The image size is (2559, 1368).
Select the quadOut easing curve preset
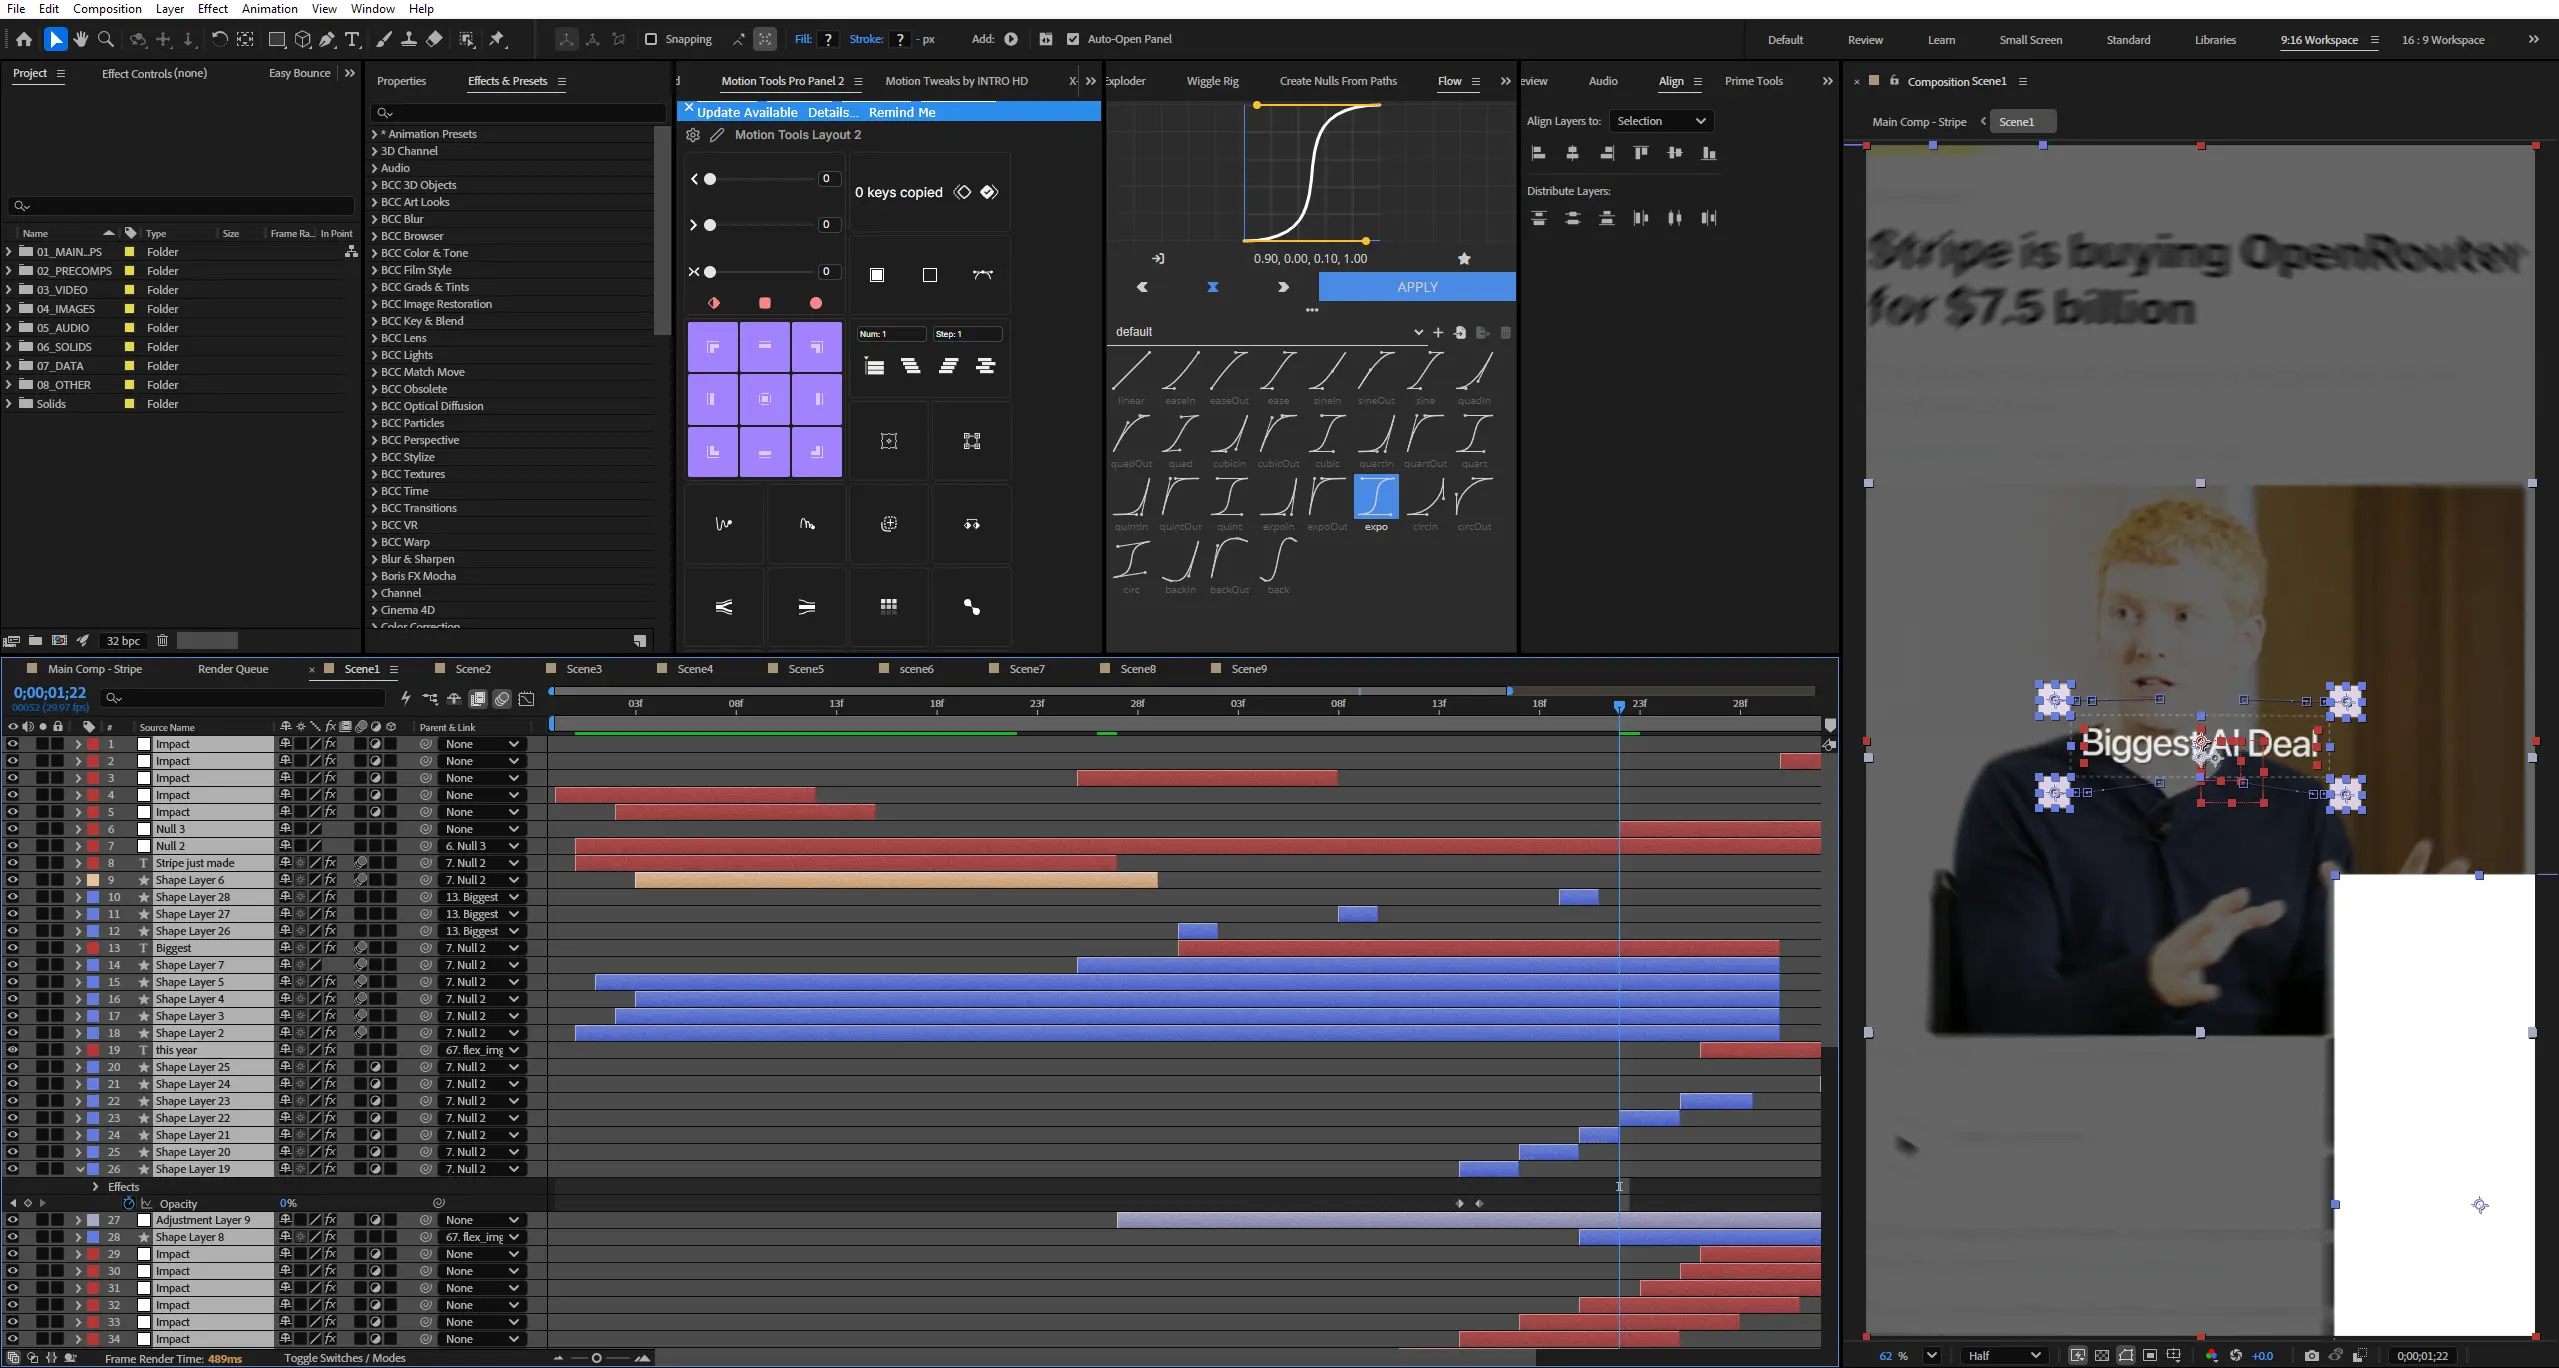coord(1131,436)
